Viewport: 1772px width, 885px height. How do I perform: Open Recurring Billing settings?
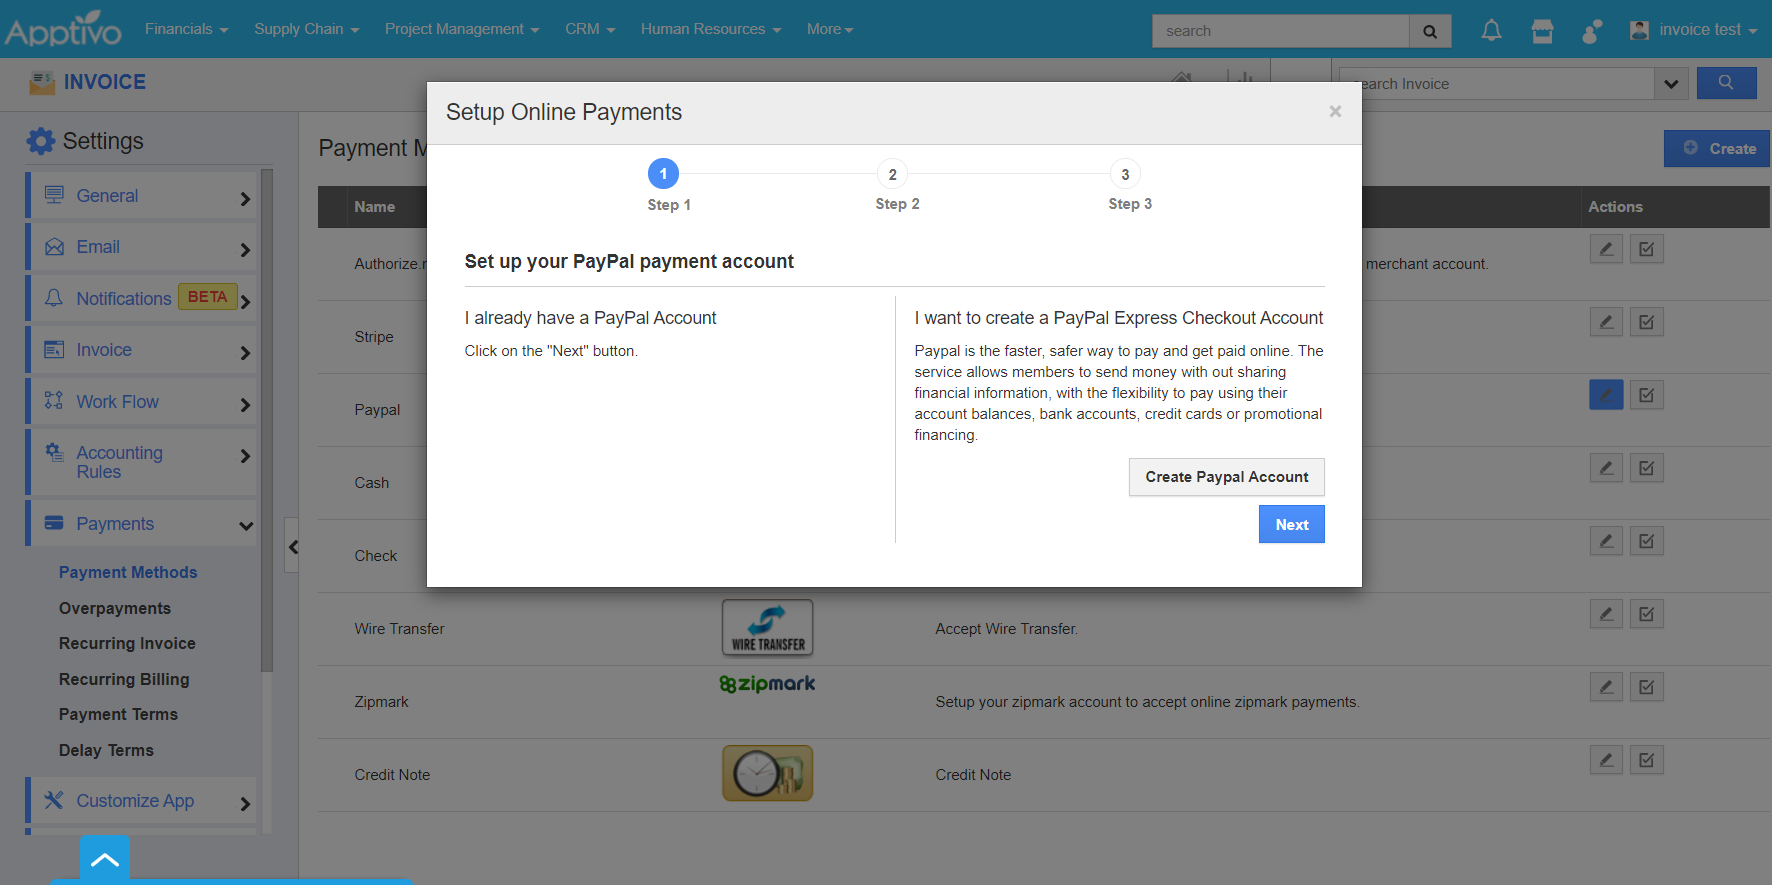point(124,679)
